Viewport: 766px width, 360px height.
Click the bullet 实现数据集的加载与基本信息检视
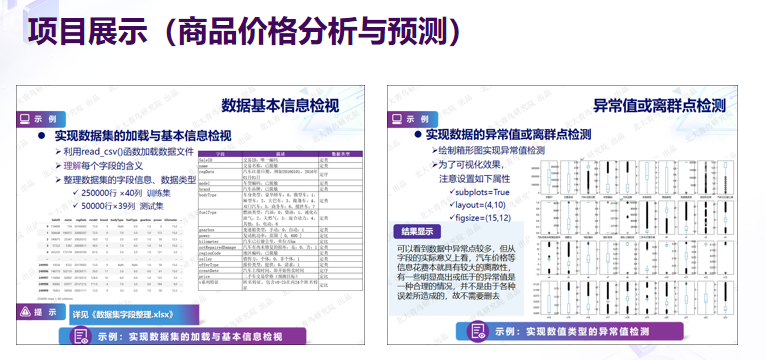pyautogui.click(x=143, y=135)
